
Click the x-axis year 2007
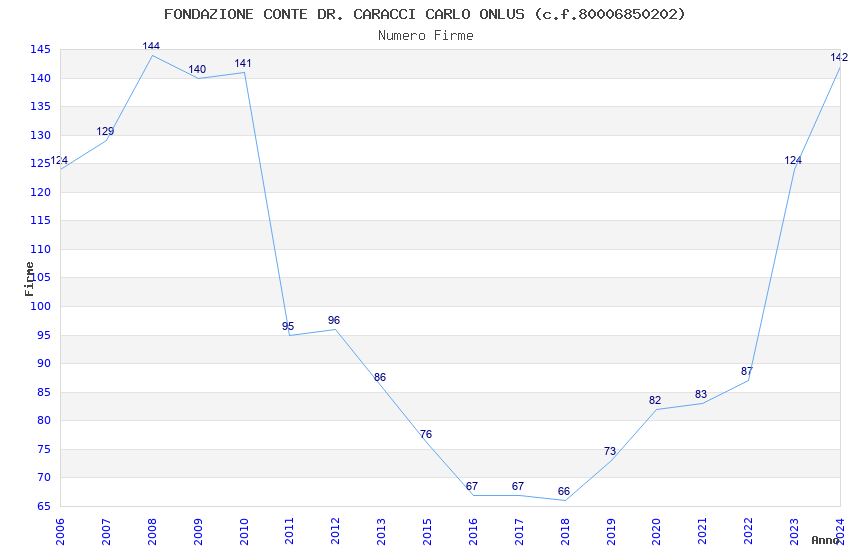[106, 532]
